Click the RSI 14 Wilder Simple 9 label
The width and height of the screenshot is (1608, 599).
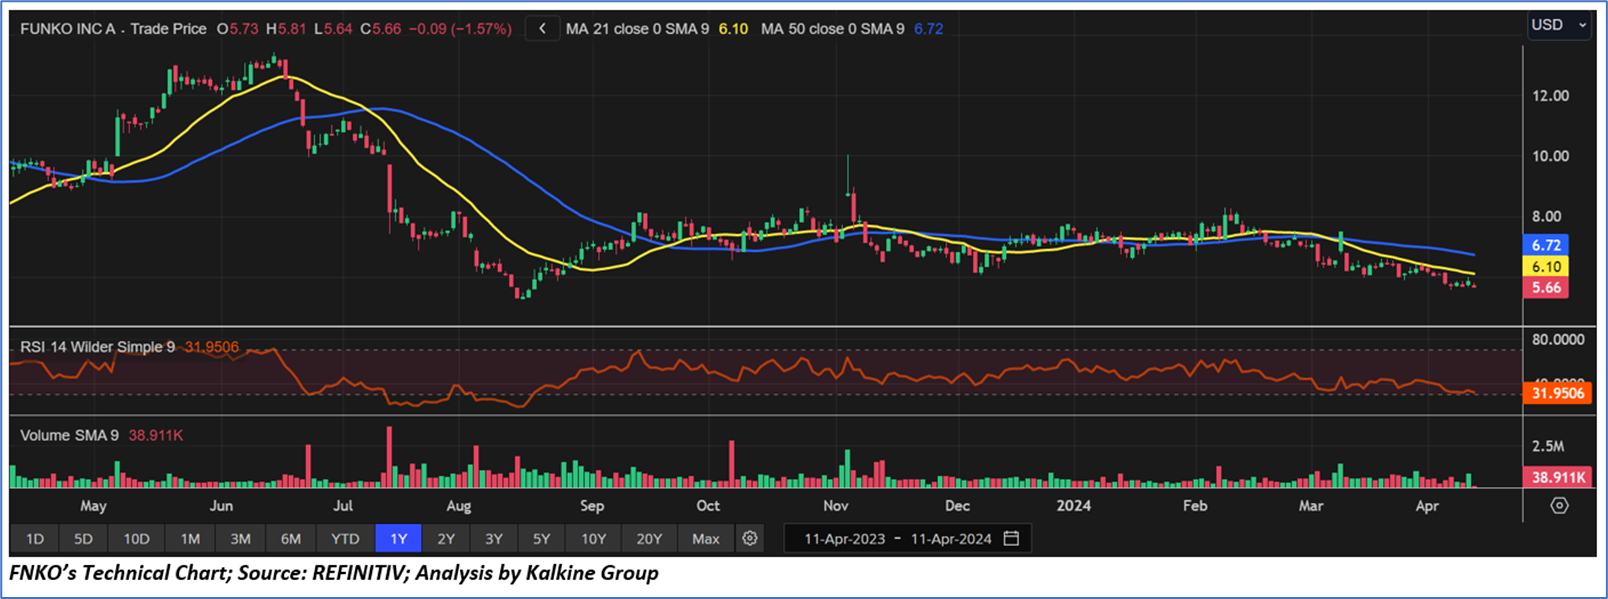pos(98,347)
